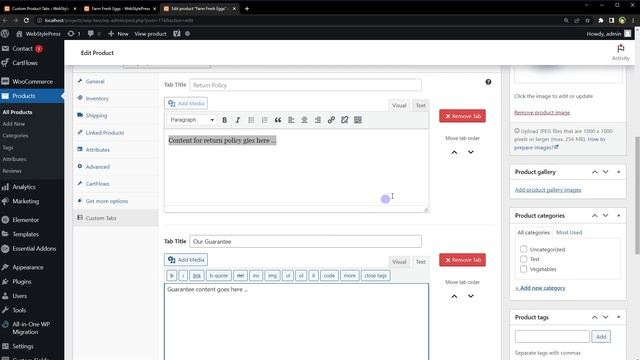Open WordPress logo menu in admin bar
The image size is (640, 360).
[x=5, y=34]
